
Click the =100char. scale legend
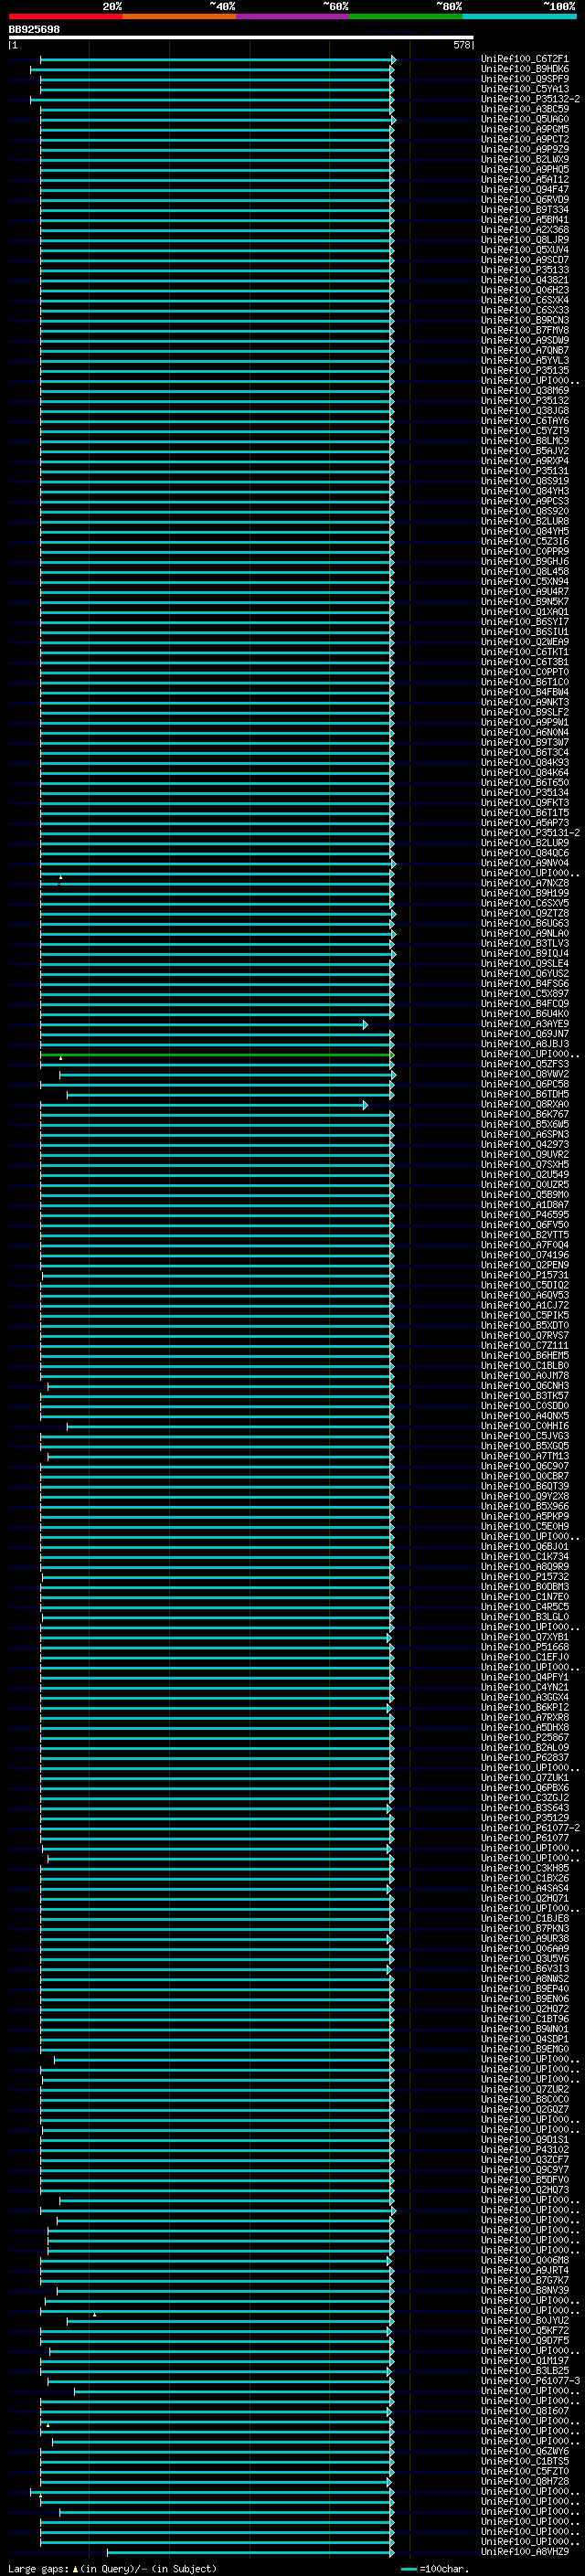[434, 2568]
